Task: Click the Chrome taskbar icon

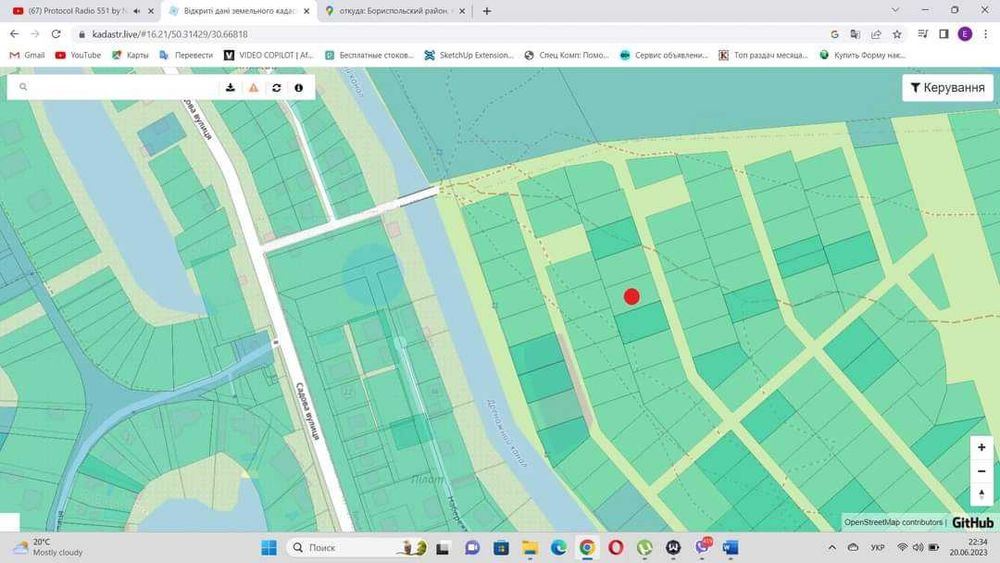Action: 587,548
